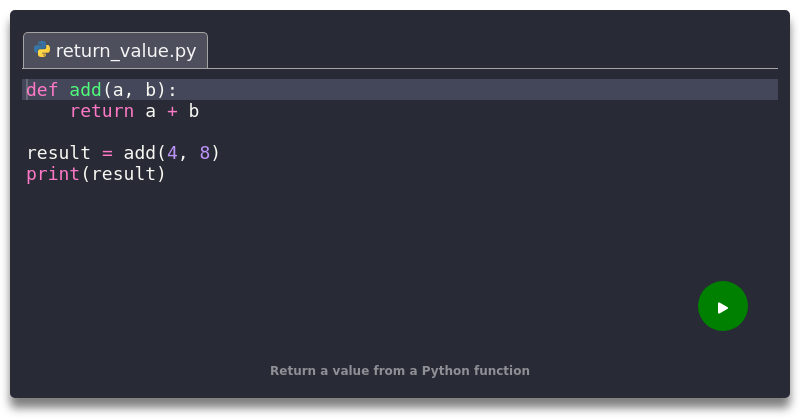
Task: Click the plus operator in the return statement
Action: coord(173,111)
